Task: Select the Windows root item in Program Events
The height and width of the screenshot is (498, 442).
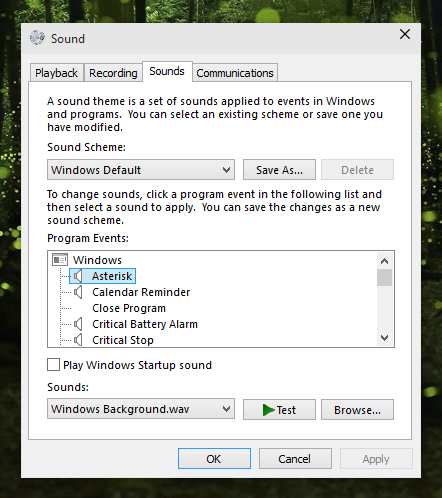Action: tap(97, 260)
